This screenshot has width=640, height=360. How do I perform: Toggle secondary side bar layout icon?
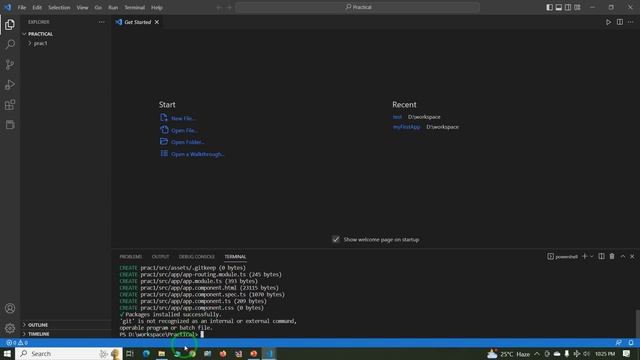pyautogui.click(x=568, y=7)
